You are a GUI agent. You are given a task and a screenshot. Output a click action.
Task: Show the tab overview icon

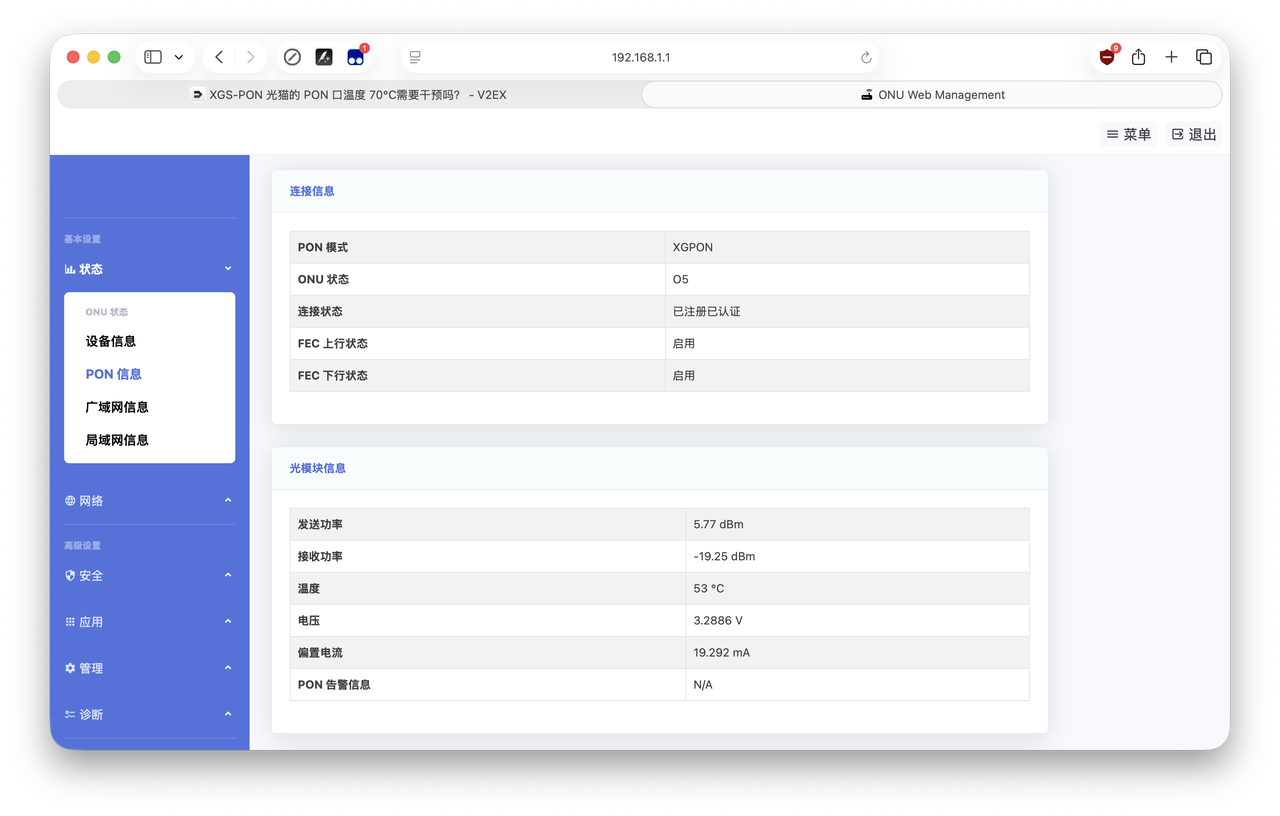click(x=1204, y=57)
